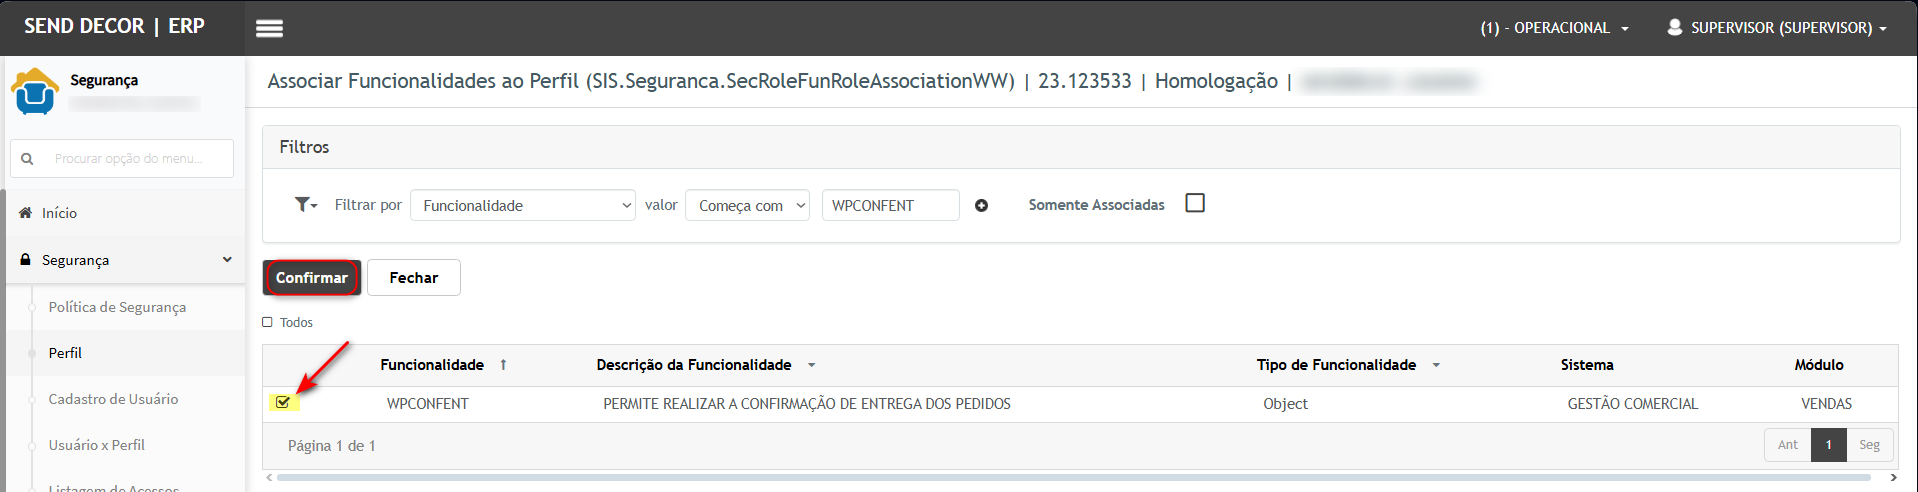Click the Segurança house logo icon
The height and width of the screenshot is (492, 1918).
(35, 91)
